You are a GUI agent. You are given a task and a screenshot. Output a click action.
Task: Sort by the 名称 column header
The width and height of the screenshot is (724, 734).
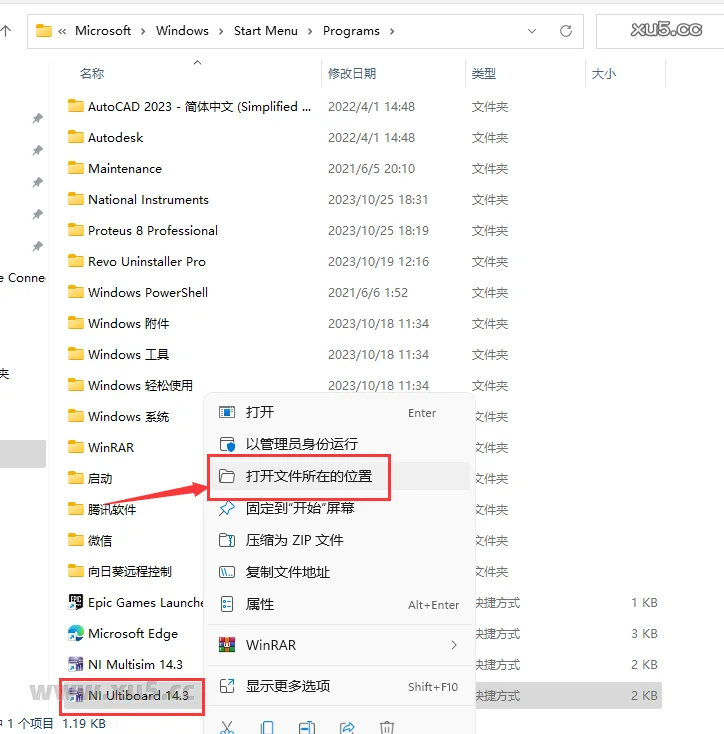pyautogui.click(x=92, y=73)
